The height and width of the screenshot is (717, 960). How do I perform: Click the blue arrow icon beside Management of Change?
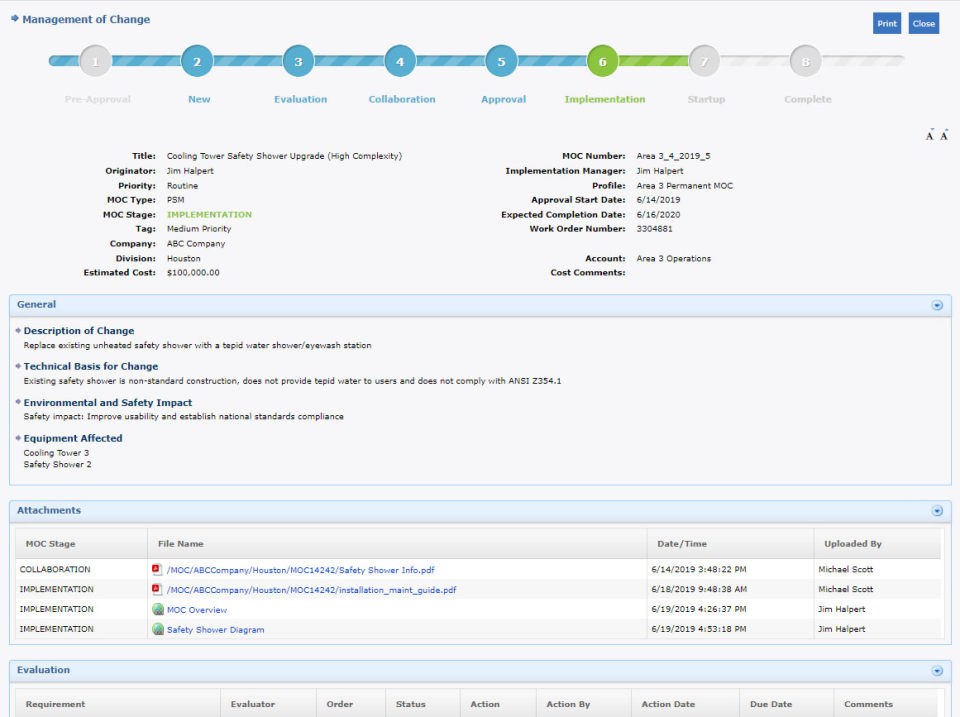(14, 18)
